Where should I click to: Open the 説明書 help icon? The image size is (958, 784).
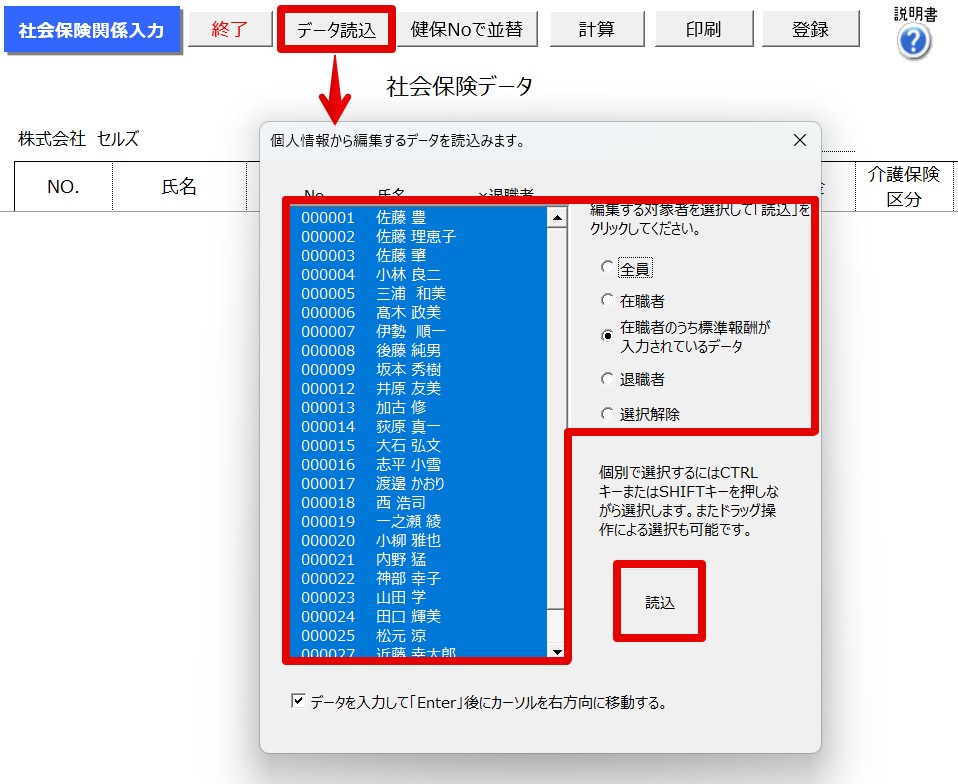coord(914,42)
